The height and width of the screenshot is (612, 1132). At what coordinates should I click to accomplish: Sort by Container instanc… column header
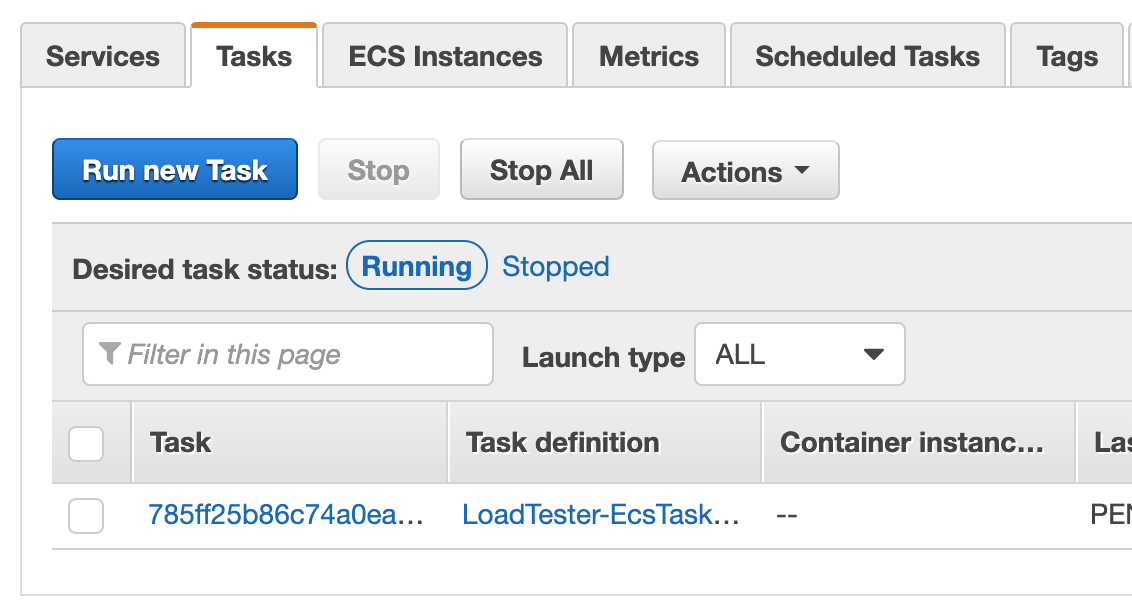pos(918,442)
